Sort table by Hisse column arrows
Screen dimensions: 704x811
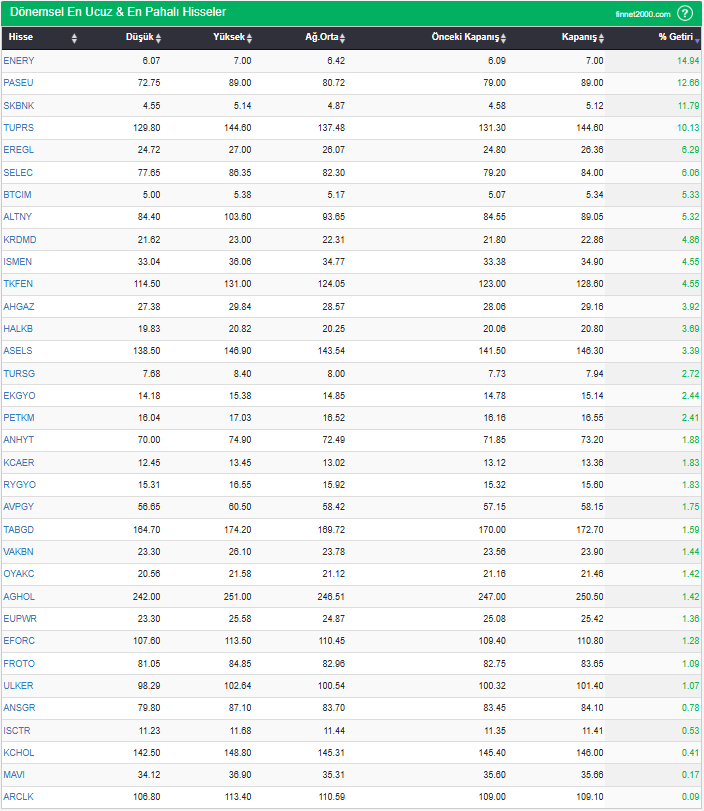pyautogui.click(x=74, y=38)
